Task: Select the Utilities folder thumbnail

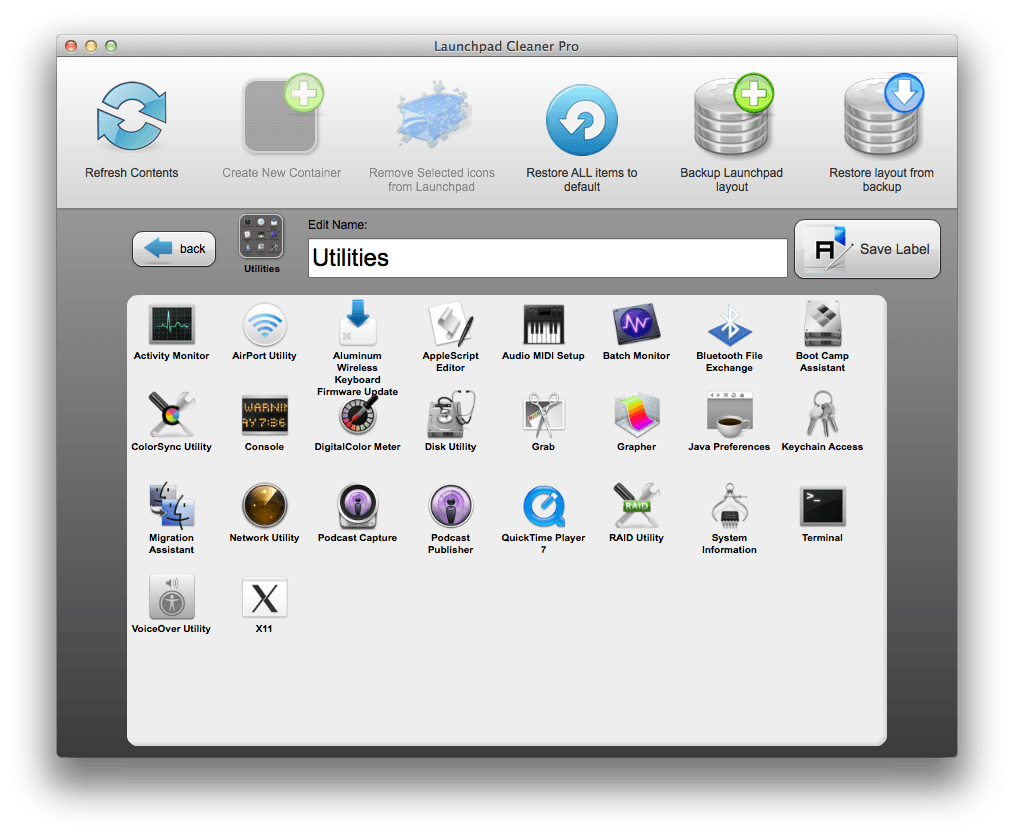Action: (261, 237)
